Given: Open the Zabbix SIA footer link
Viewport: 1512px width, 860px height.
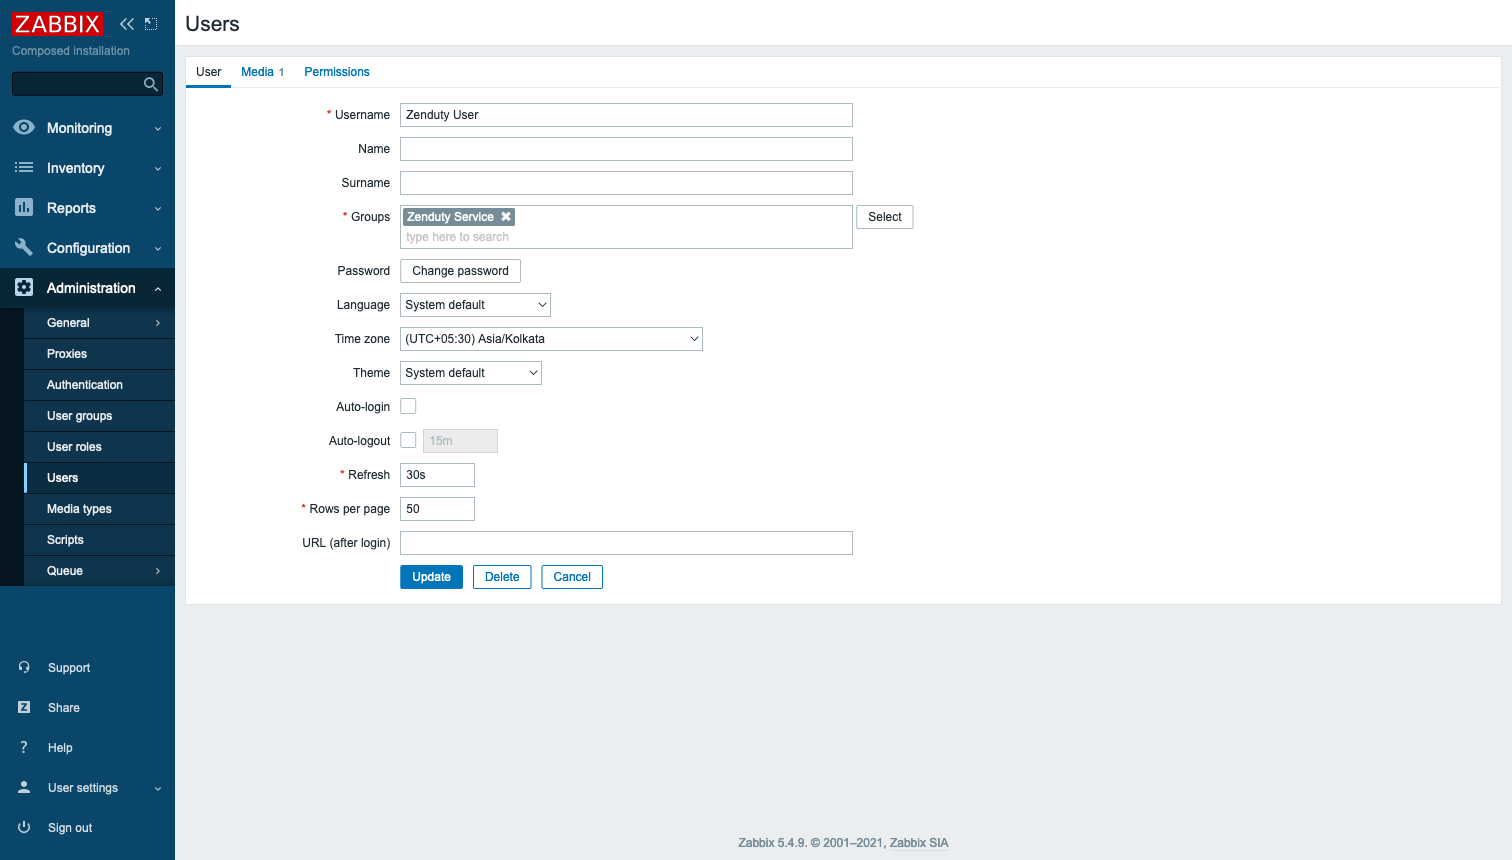Looking at the screenshot, I should click(x=919, y=843).
